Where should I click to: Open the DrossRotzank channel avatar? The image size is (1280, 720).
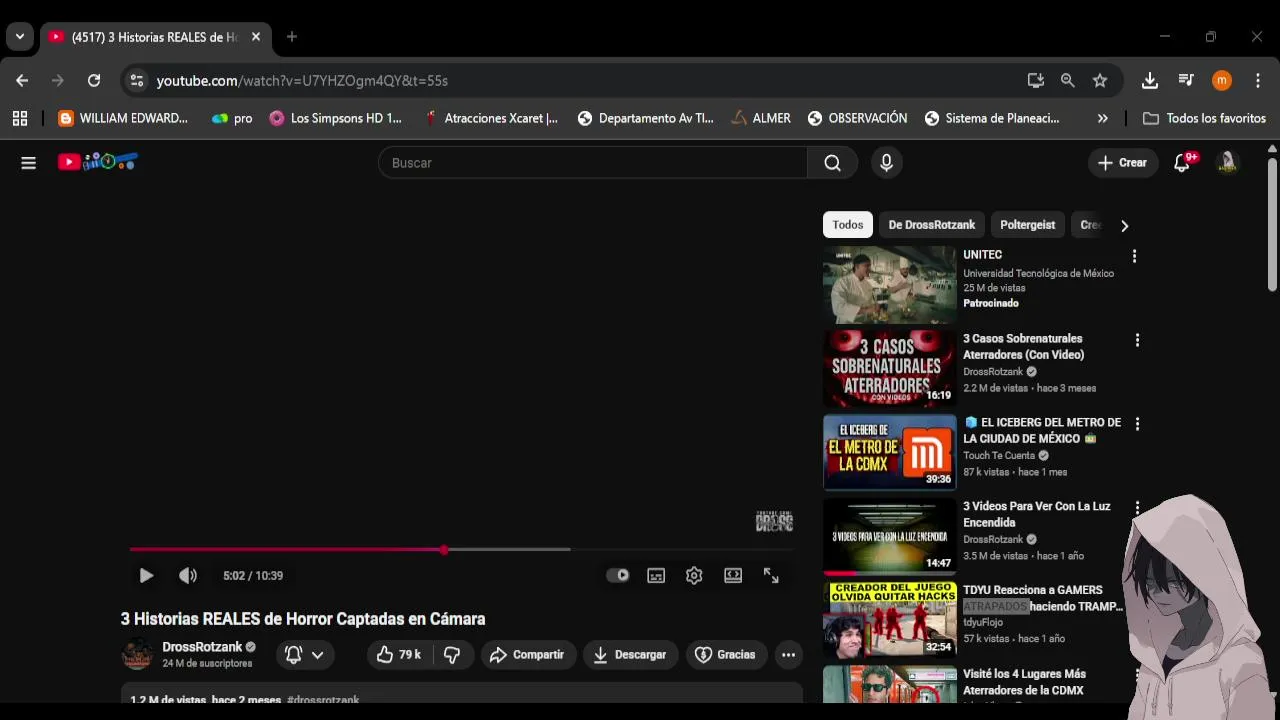coord(137,654)
